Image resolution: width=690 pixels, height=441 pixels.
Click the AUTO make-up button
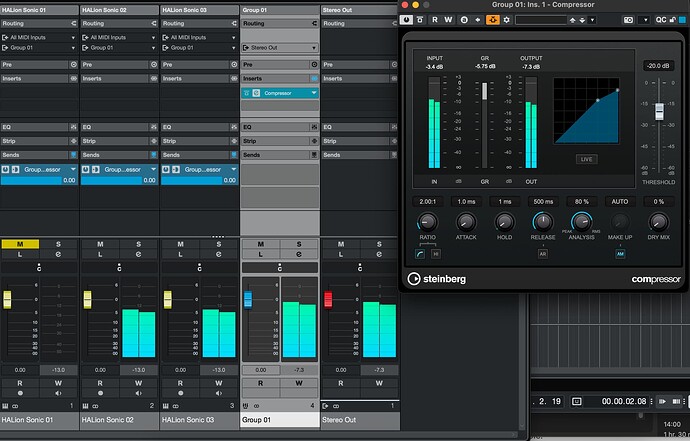(622, 201)
